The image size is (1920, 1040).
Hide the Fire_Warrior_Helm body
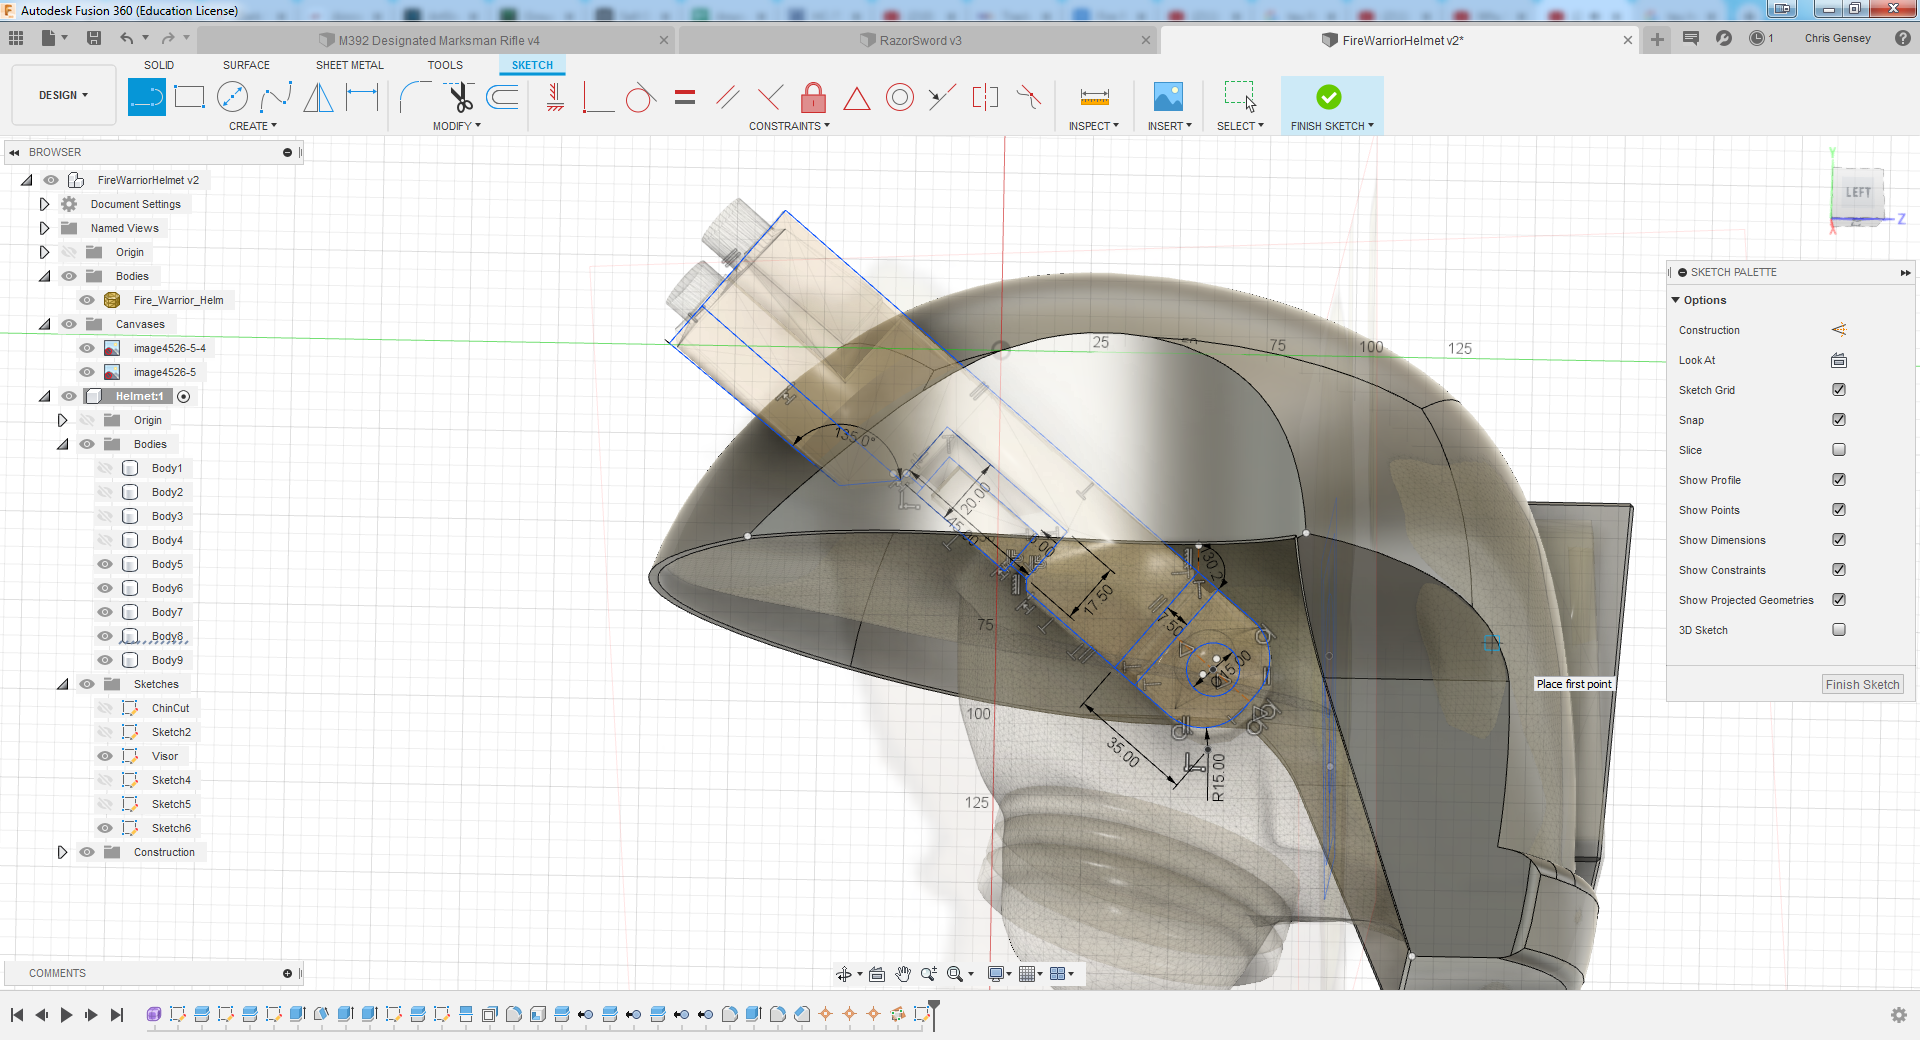click(87, 300)
